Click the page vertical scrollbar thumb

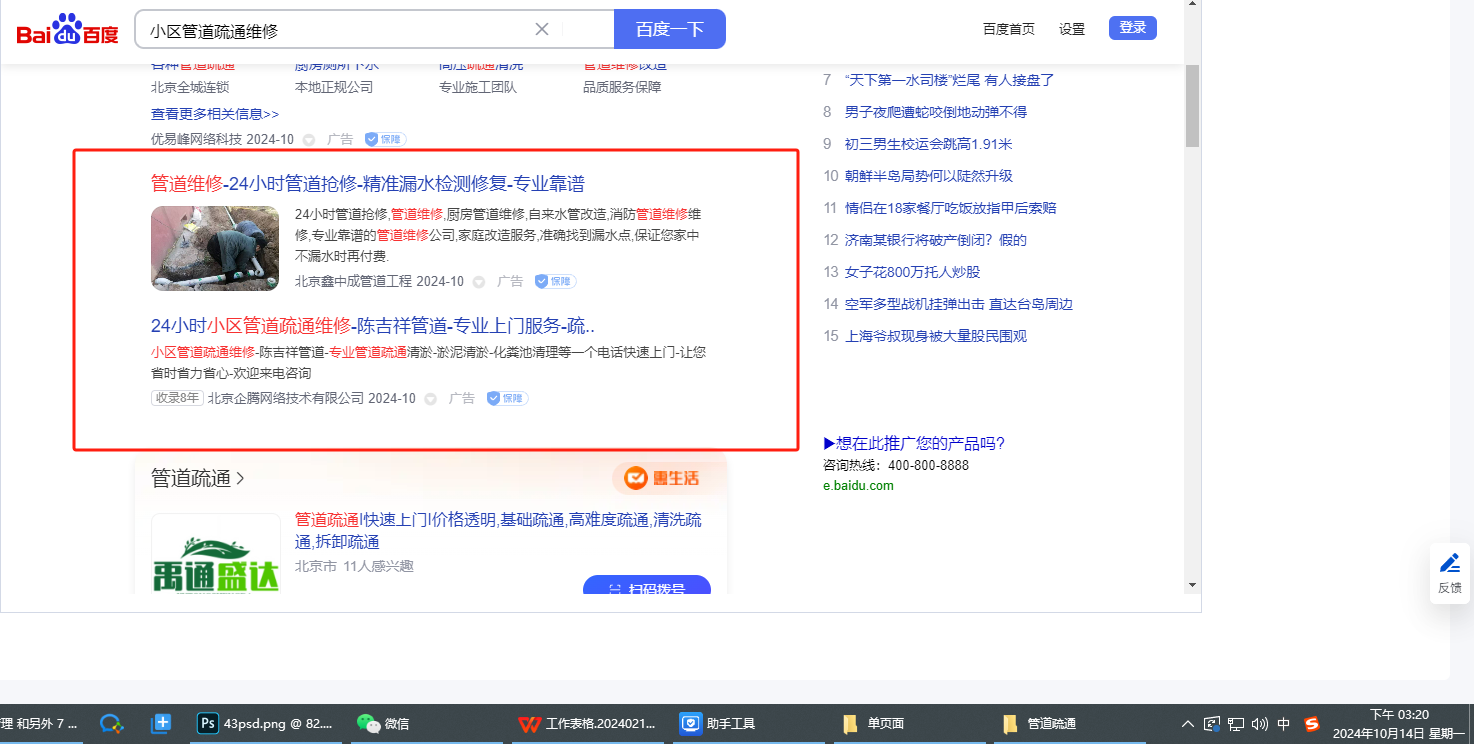(1192, 105)
